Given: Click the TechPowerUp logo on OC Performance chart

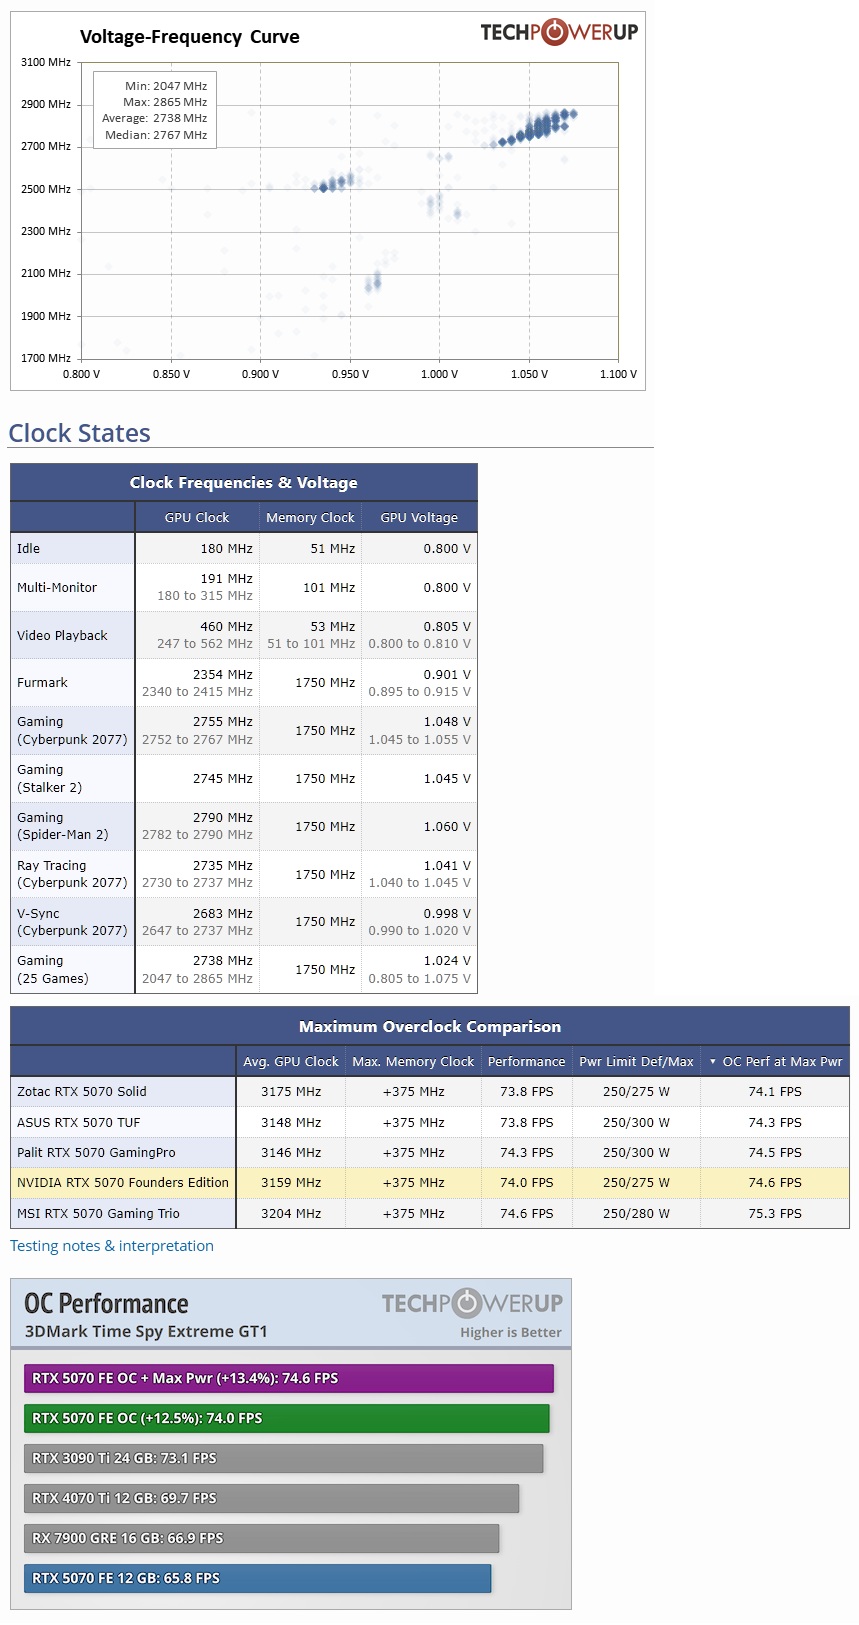Looking at the screenshot, I should [x=472, y=1303].
